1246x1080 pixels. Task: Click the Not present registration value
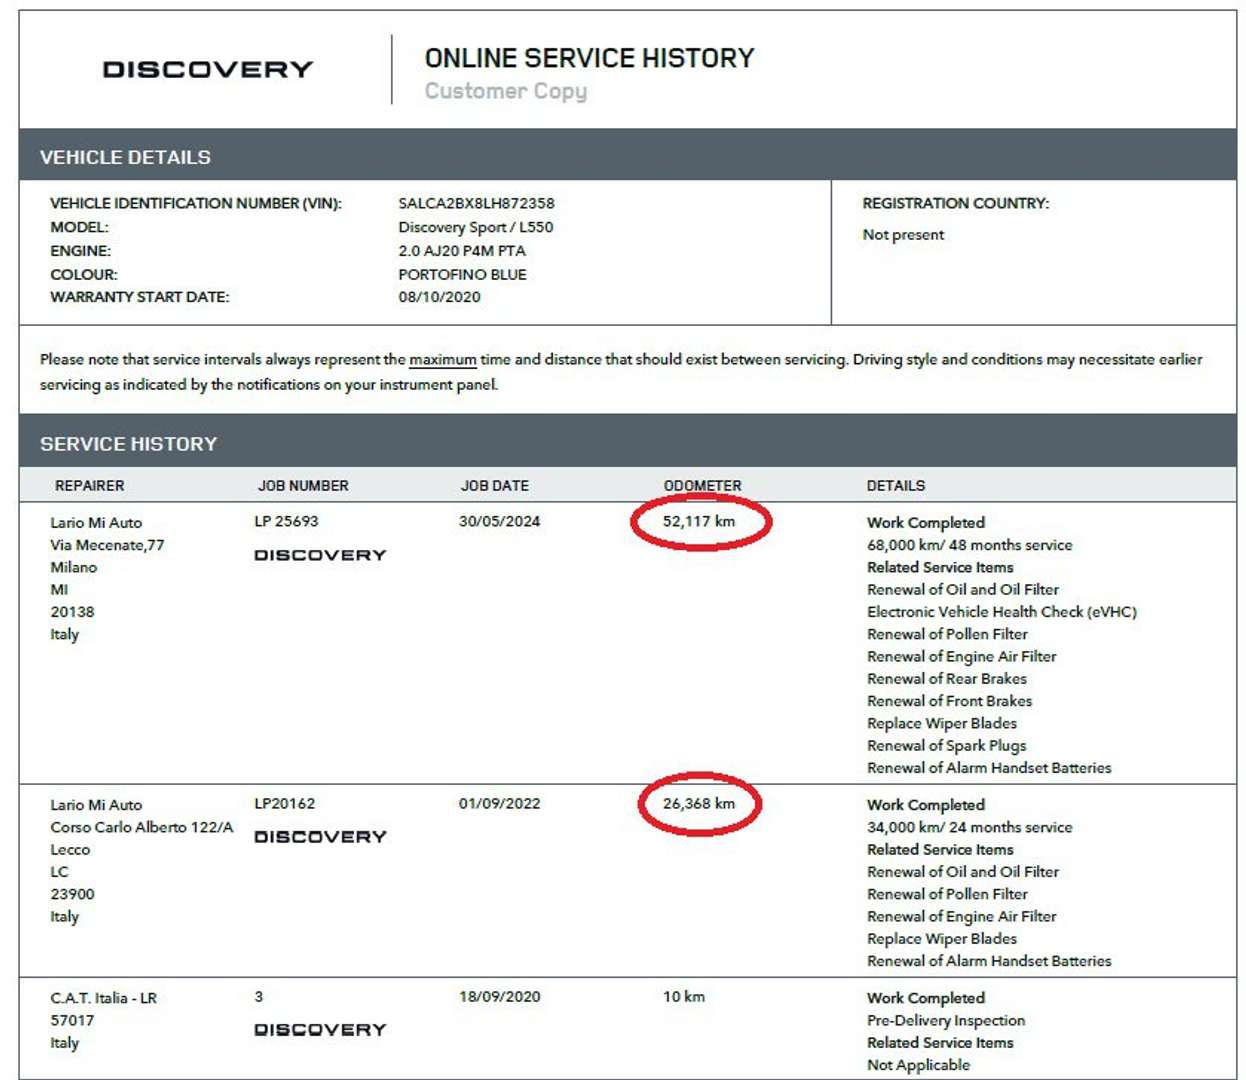tap(903, 235)
